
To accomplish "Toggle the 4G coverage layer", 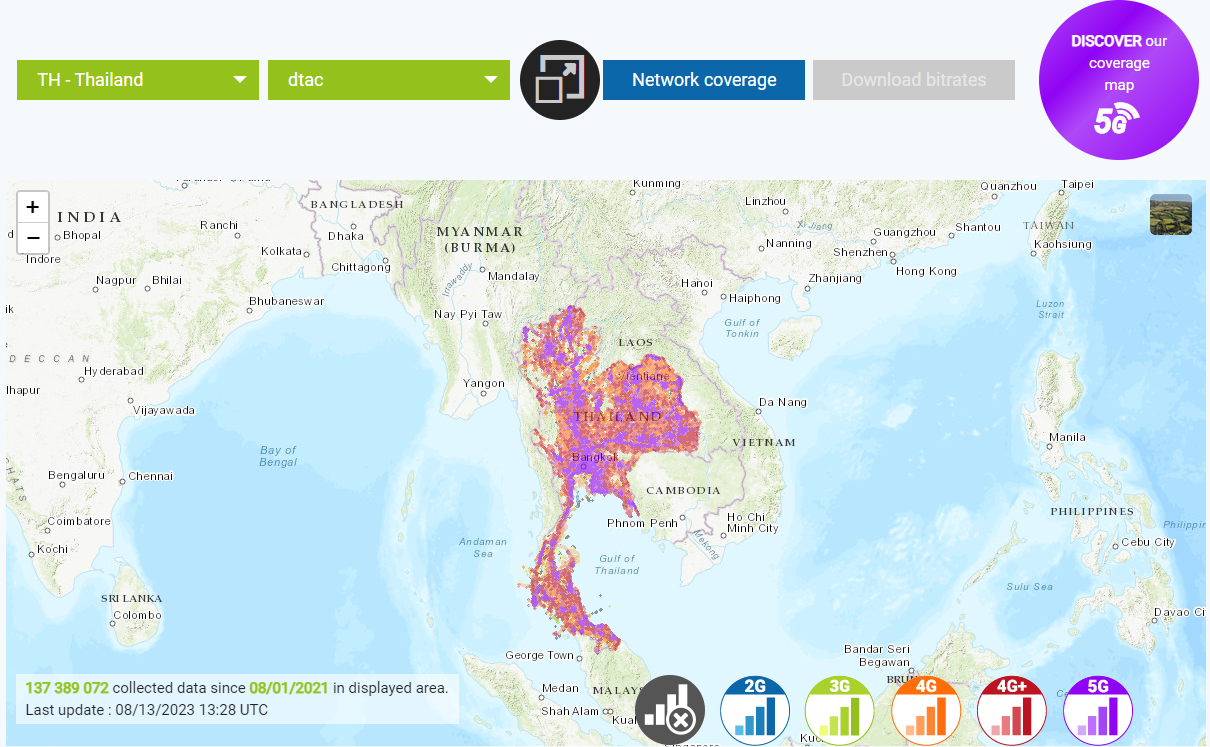I will (x=926, y=710).
